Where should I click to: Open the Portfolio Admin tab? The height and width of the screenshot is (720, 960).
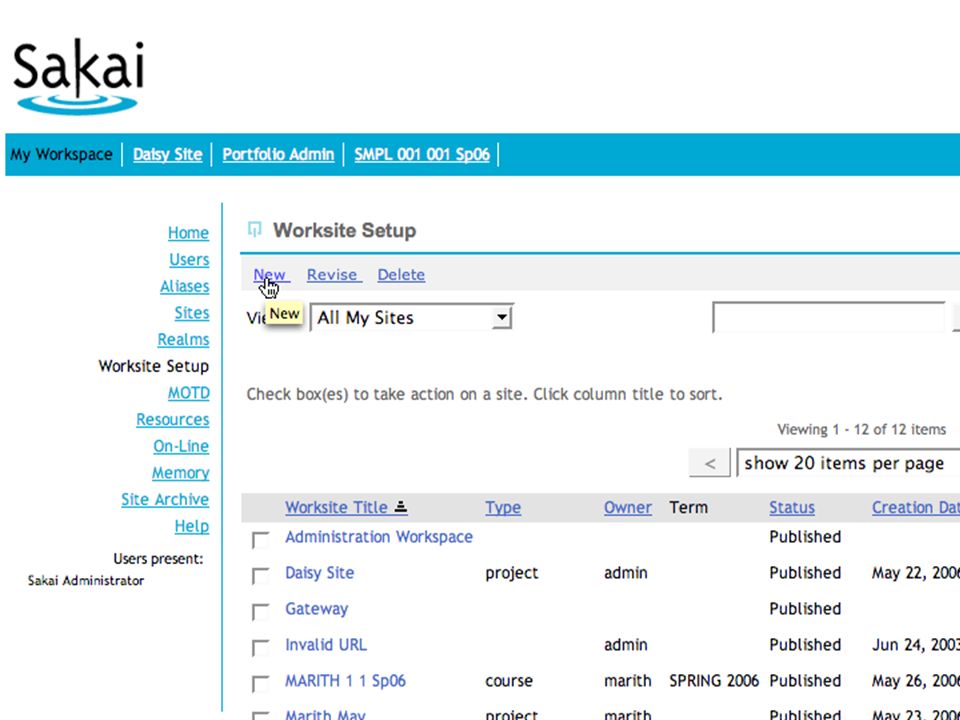coord(278,154)
